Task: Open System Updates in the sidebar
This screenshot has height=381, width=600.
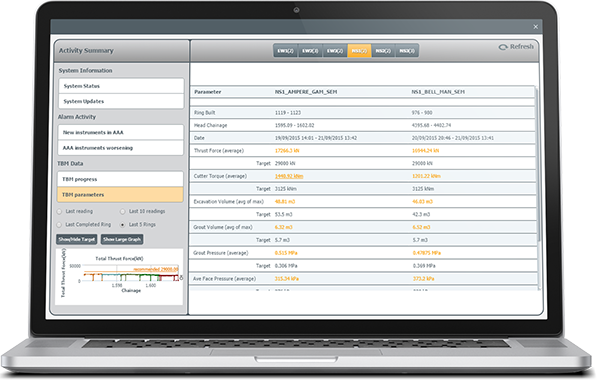Action: coord(121,101)
